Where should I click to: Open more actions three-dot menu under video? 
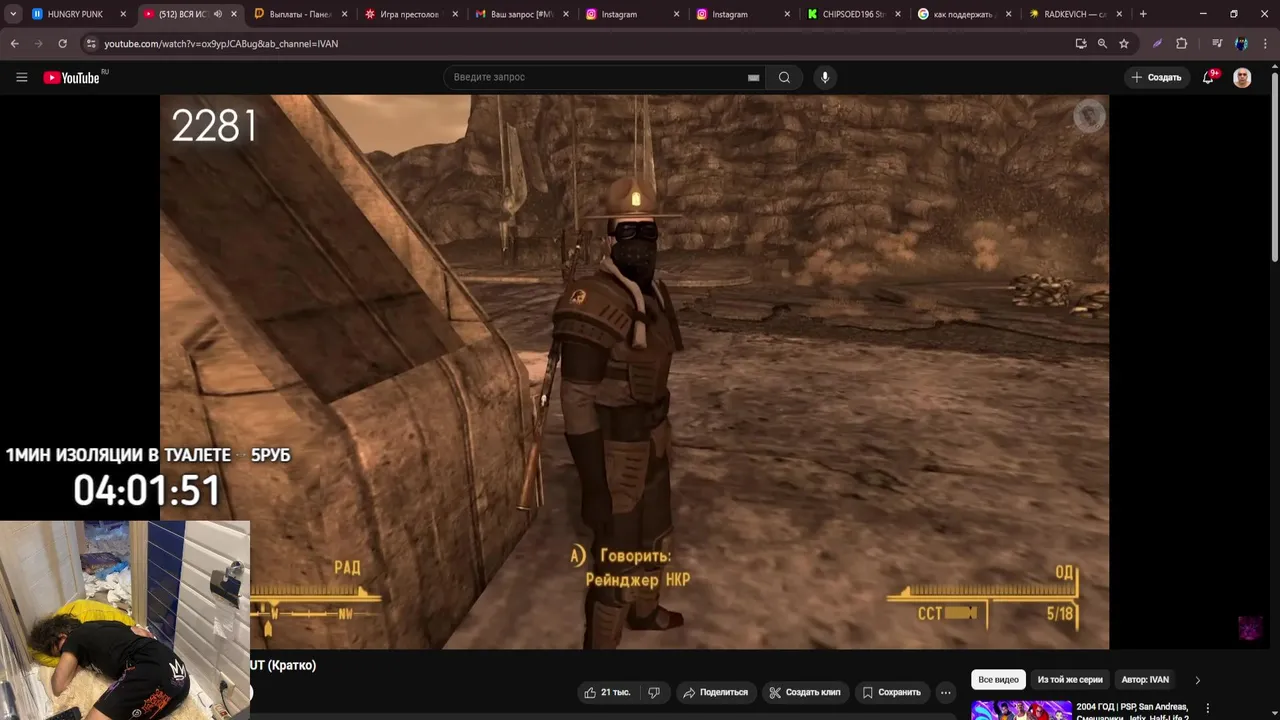(x=945, y=692)
